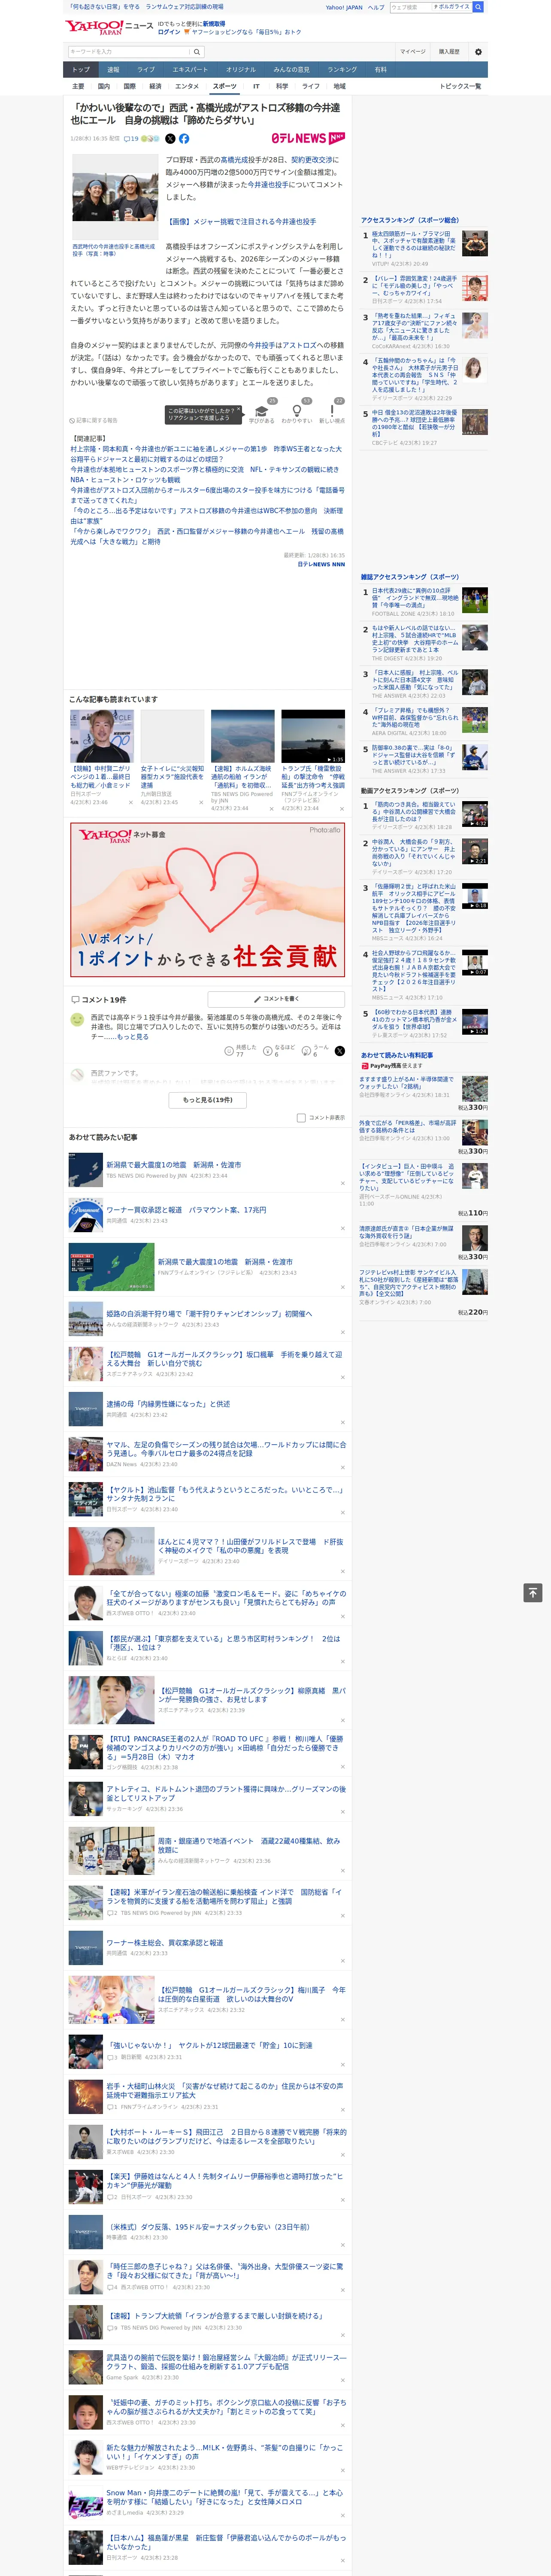Click the Yahoo! JAPAN link in the top bar
The height and width of the screenshot is (2576, 551).
coord(344,7)
